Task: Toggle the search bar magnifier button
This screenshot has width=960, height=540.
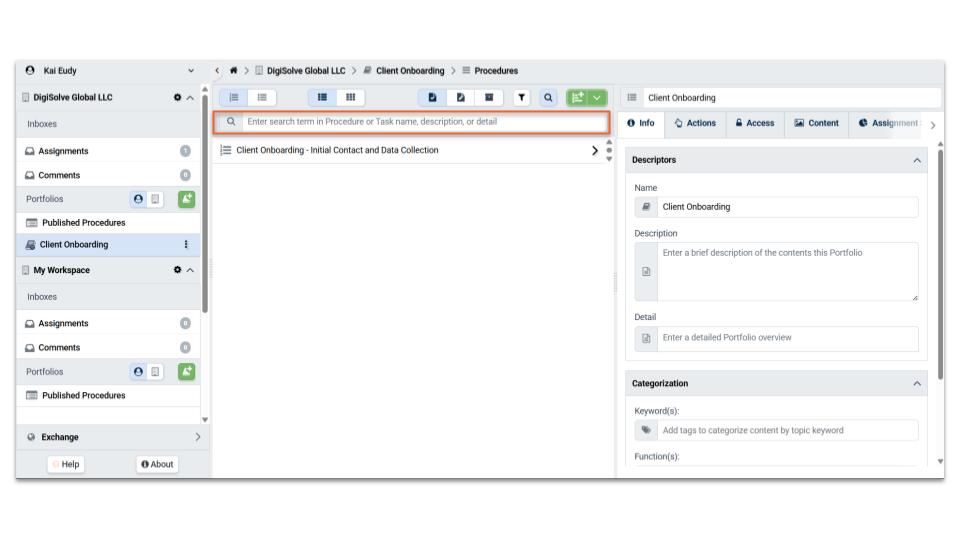Action: coord(548,97)
